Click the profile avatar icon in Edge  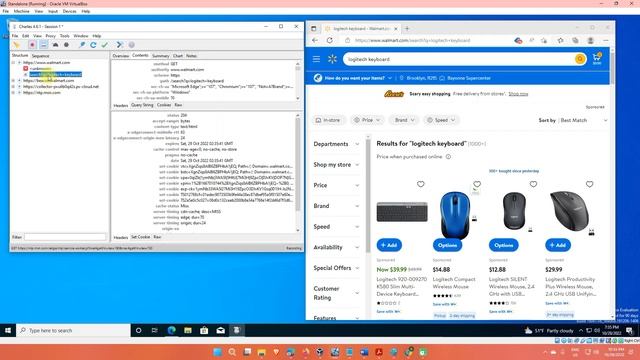pos(590,40)
